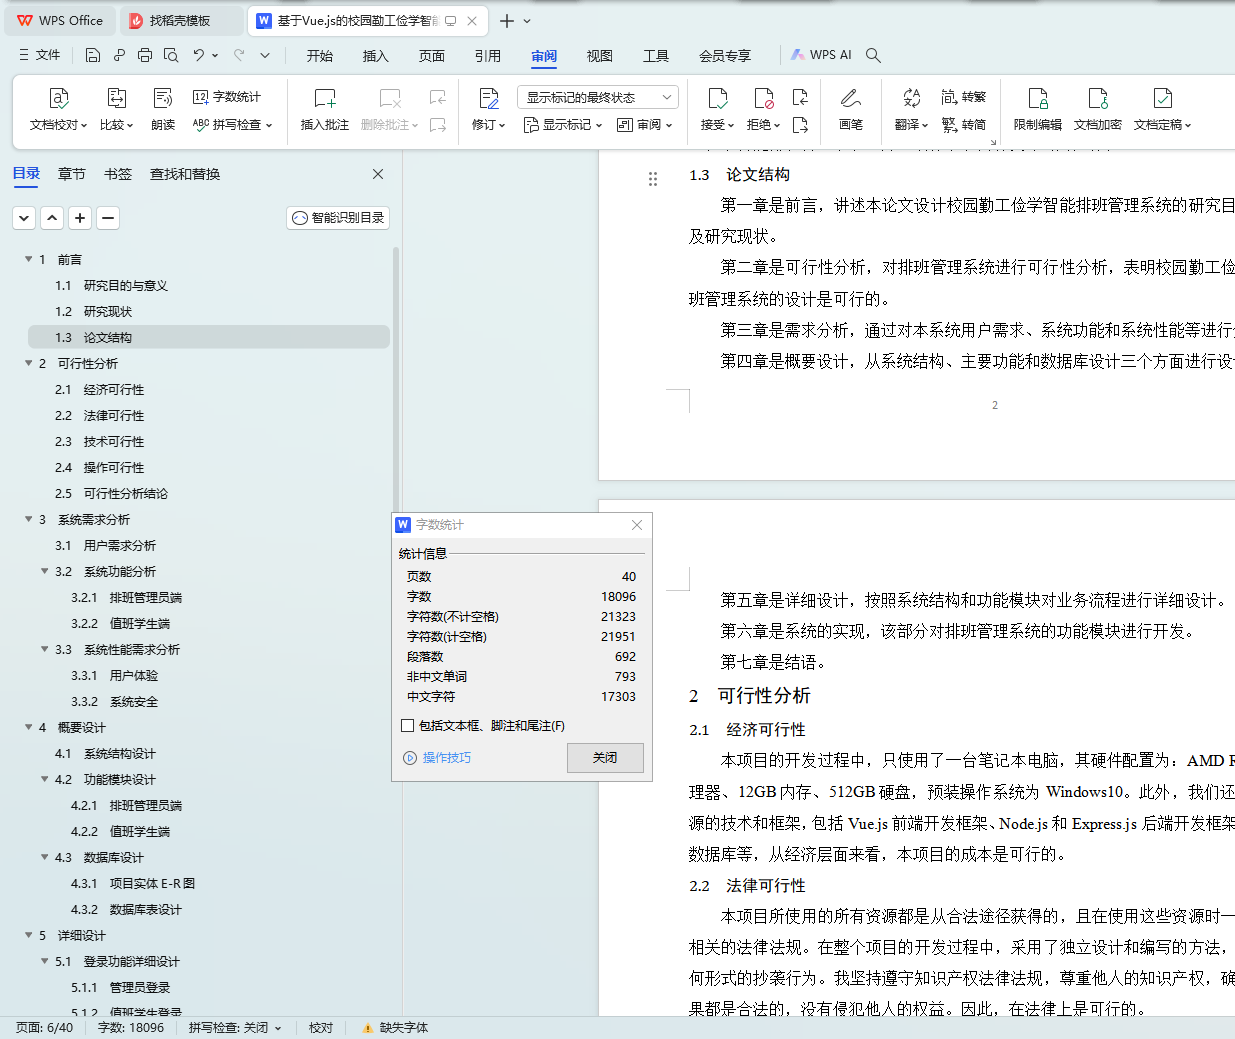Open the 插入 ribbon tab
Viewport: 1235px width, 1039px height.
tap(376, 56)
